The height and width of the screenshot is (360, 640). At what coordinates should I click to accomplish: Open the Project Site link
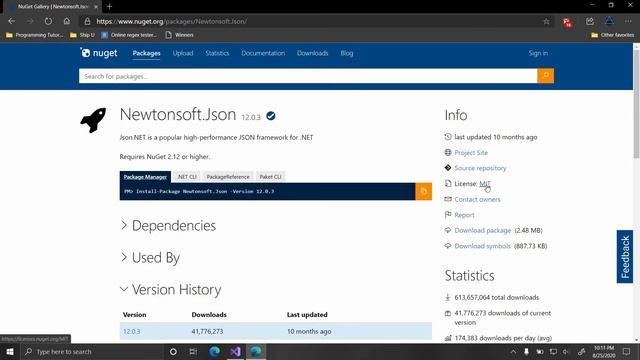(471, 153)
